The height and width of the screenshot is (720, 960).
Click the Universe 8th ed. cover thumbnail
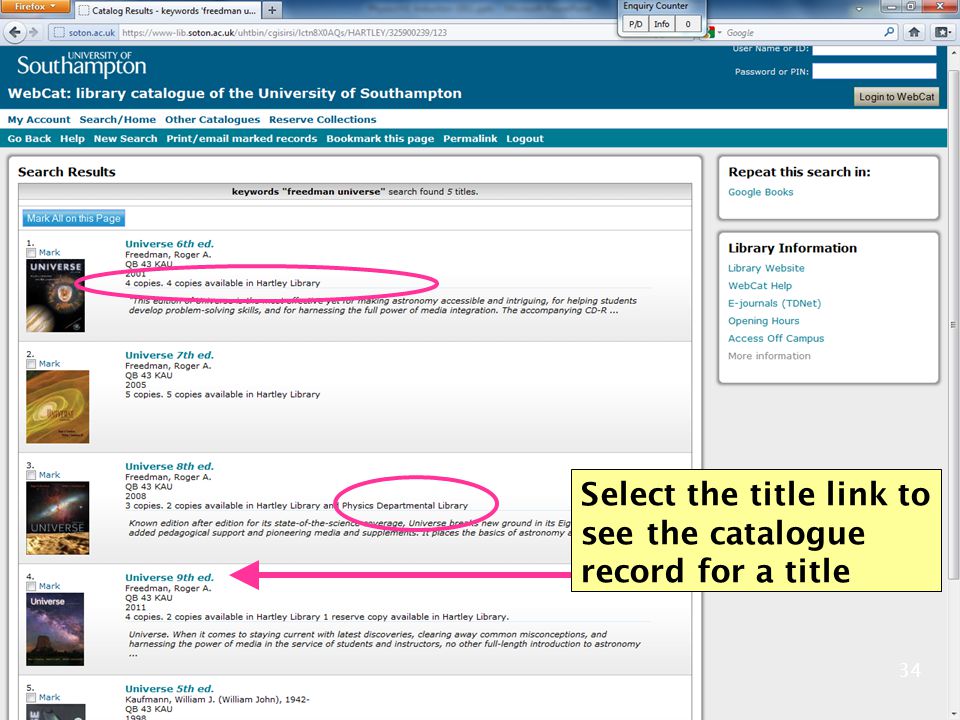pos(58,518)
